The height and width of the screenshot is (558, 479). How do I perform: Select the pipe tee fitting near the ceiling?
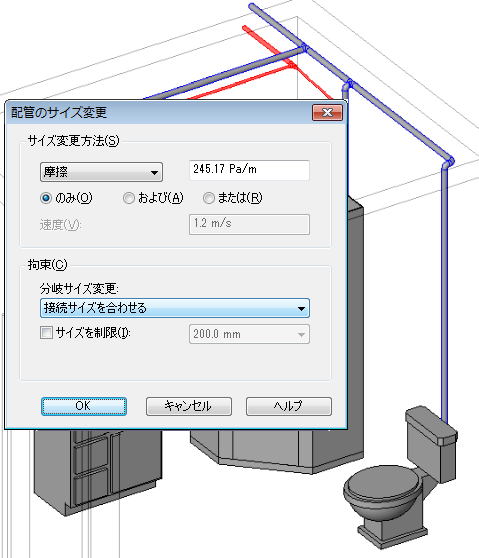point(305,48)
